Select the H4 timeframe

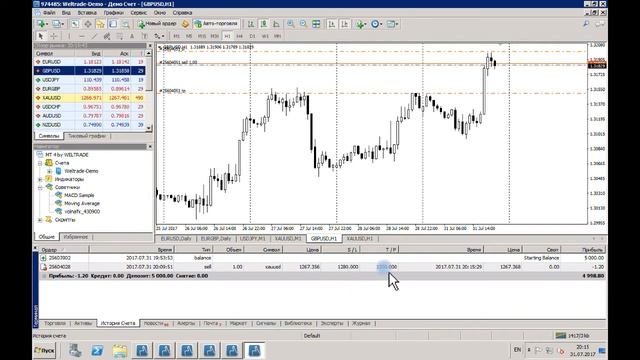tap(240, 36)
